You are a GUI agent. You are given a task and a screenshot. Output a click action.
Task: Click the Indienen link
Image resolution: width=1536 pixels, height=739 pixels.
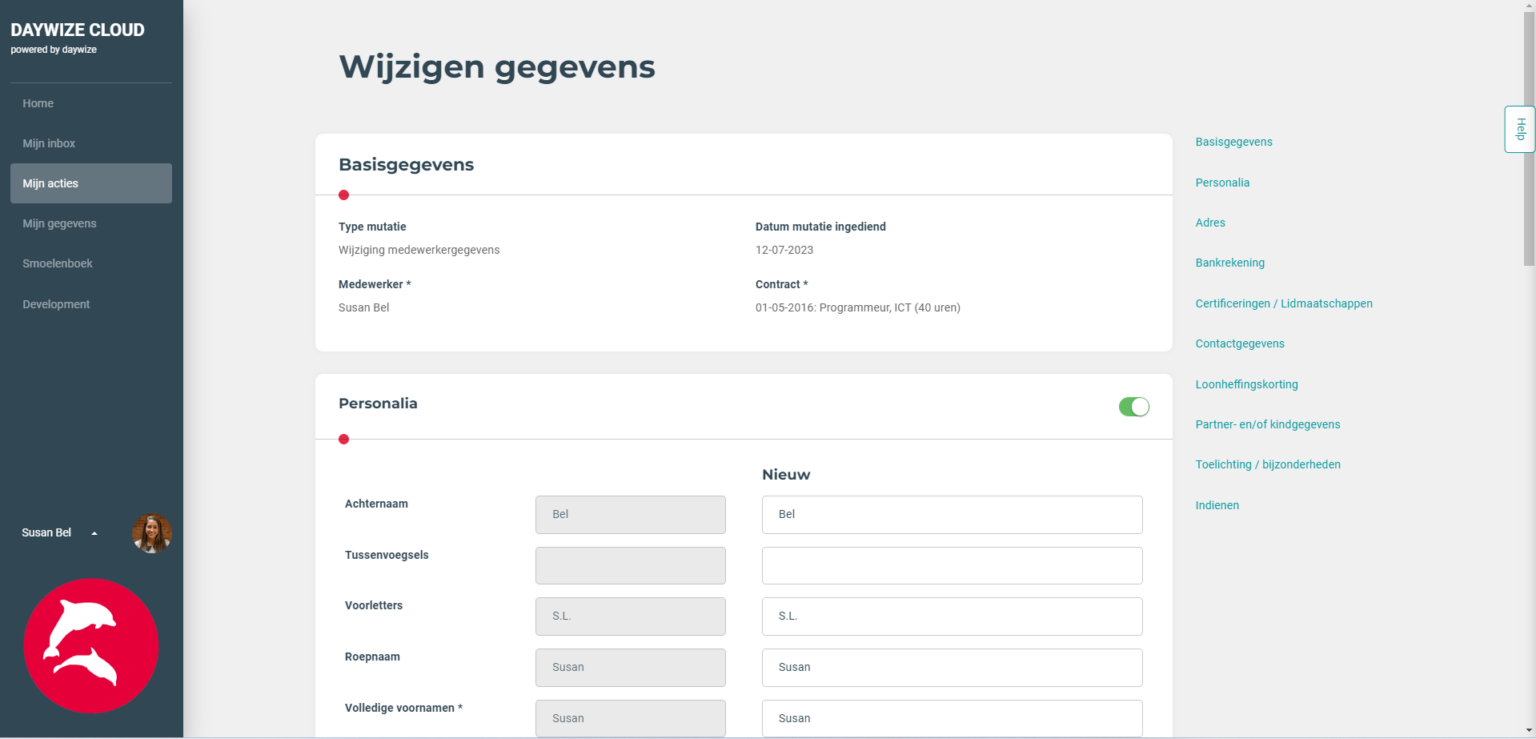click(x=1217, y=505)
